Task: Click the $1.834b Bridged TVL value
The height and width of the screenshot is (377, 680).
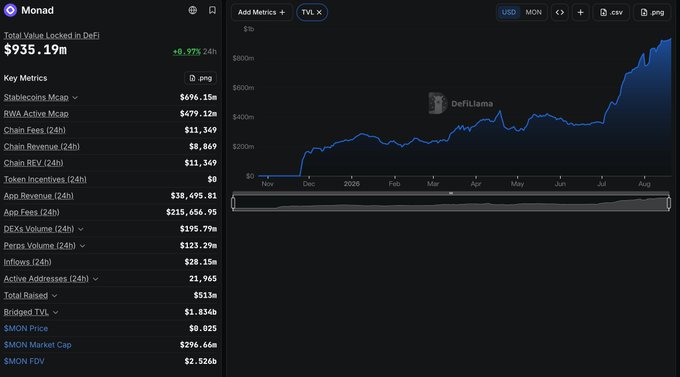Action: click(200, 312)
